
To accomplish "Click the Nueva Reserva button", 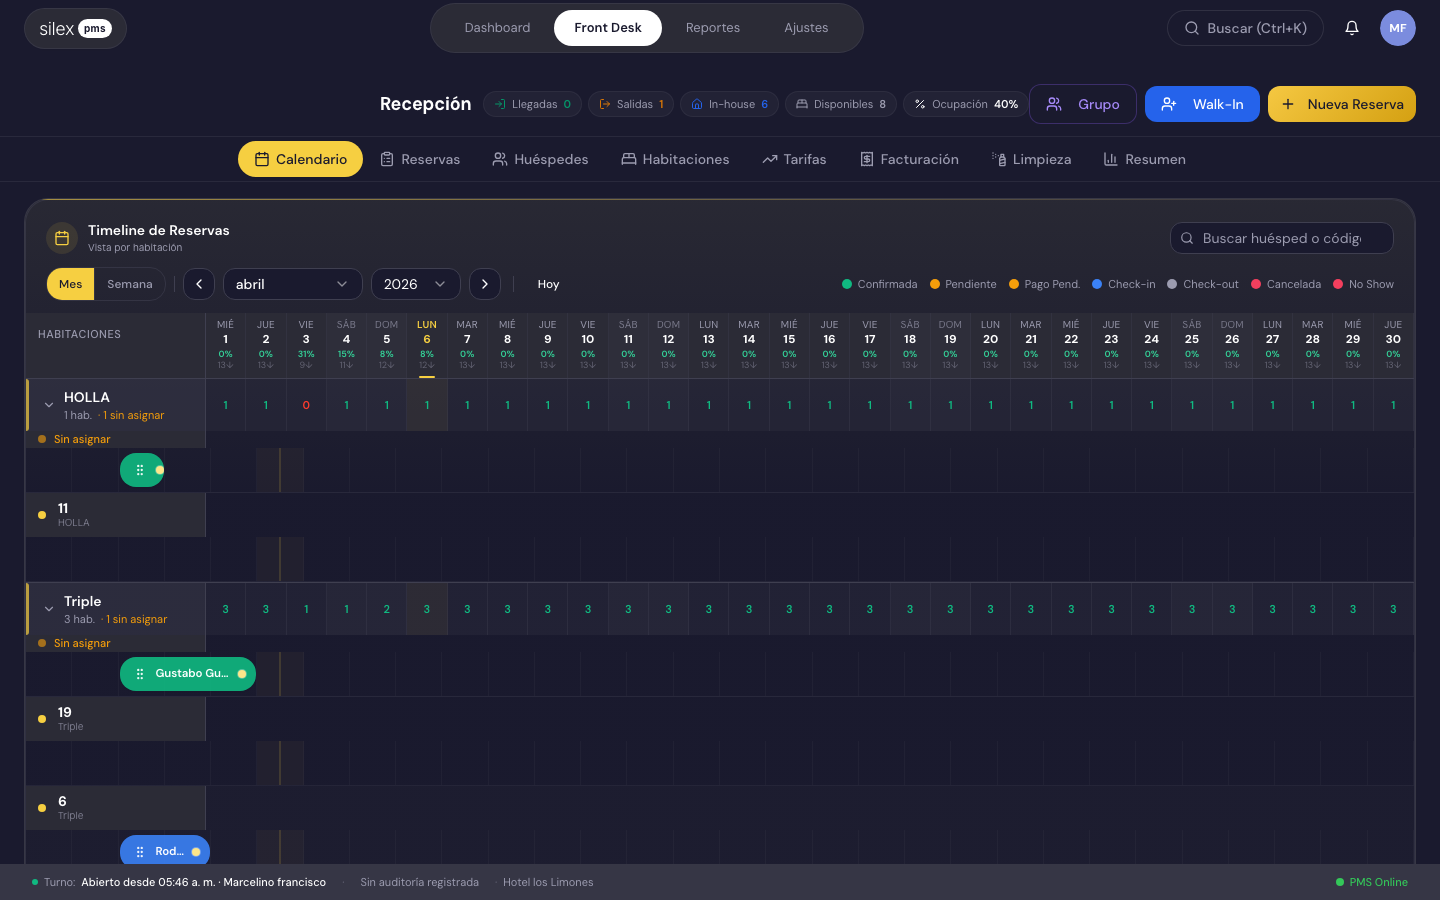I will 1341,104.
